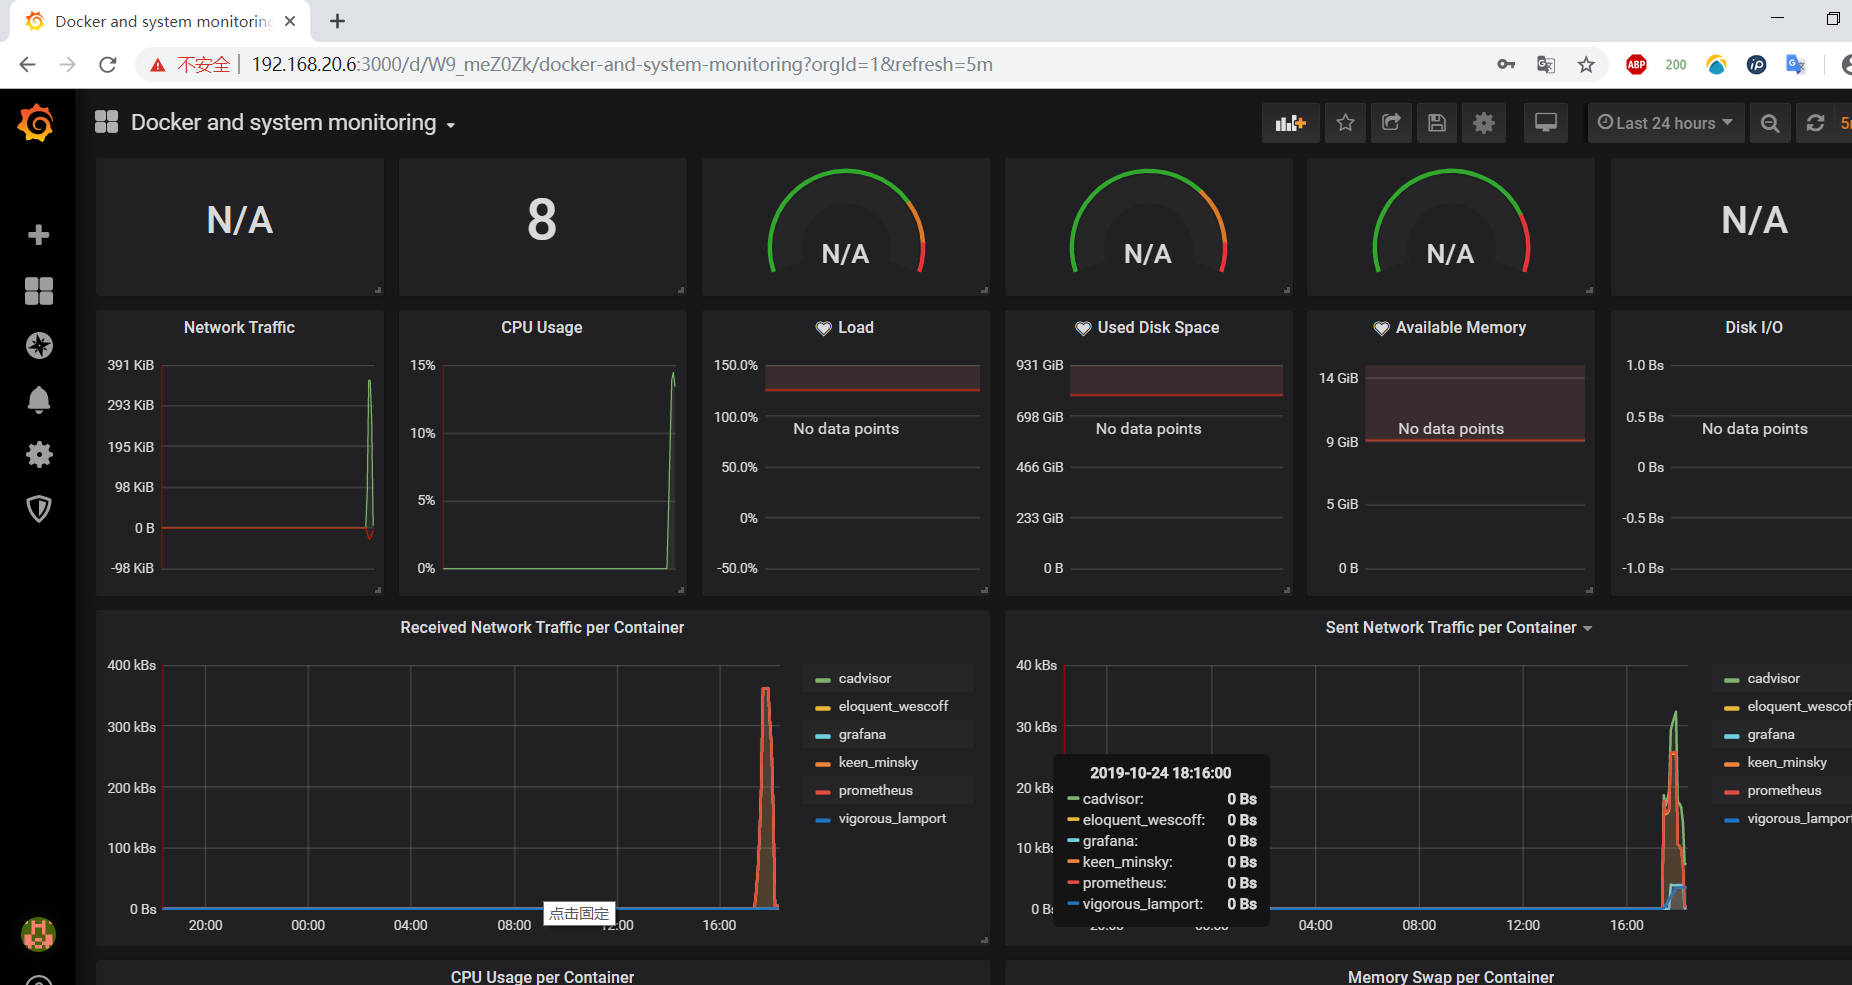Click prometheus legend color line in Received panel

tap(823, 792)
